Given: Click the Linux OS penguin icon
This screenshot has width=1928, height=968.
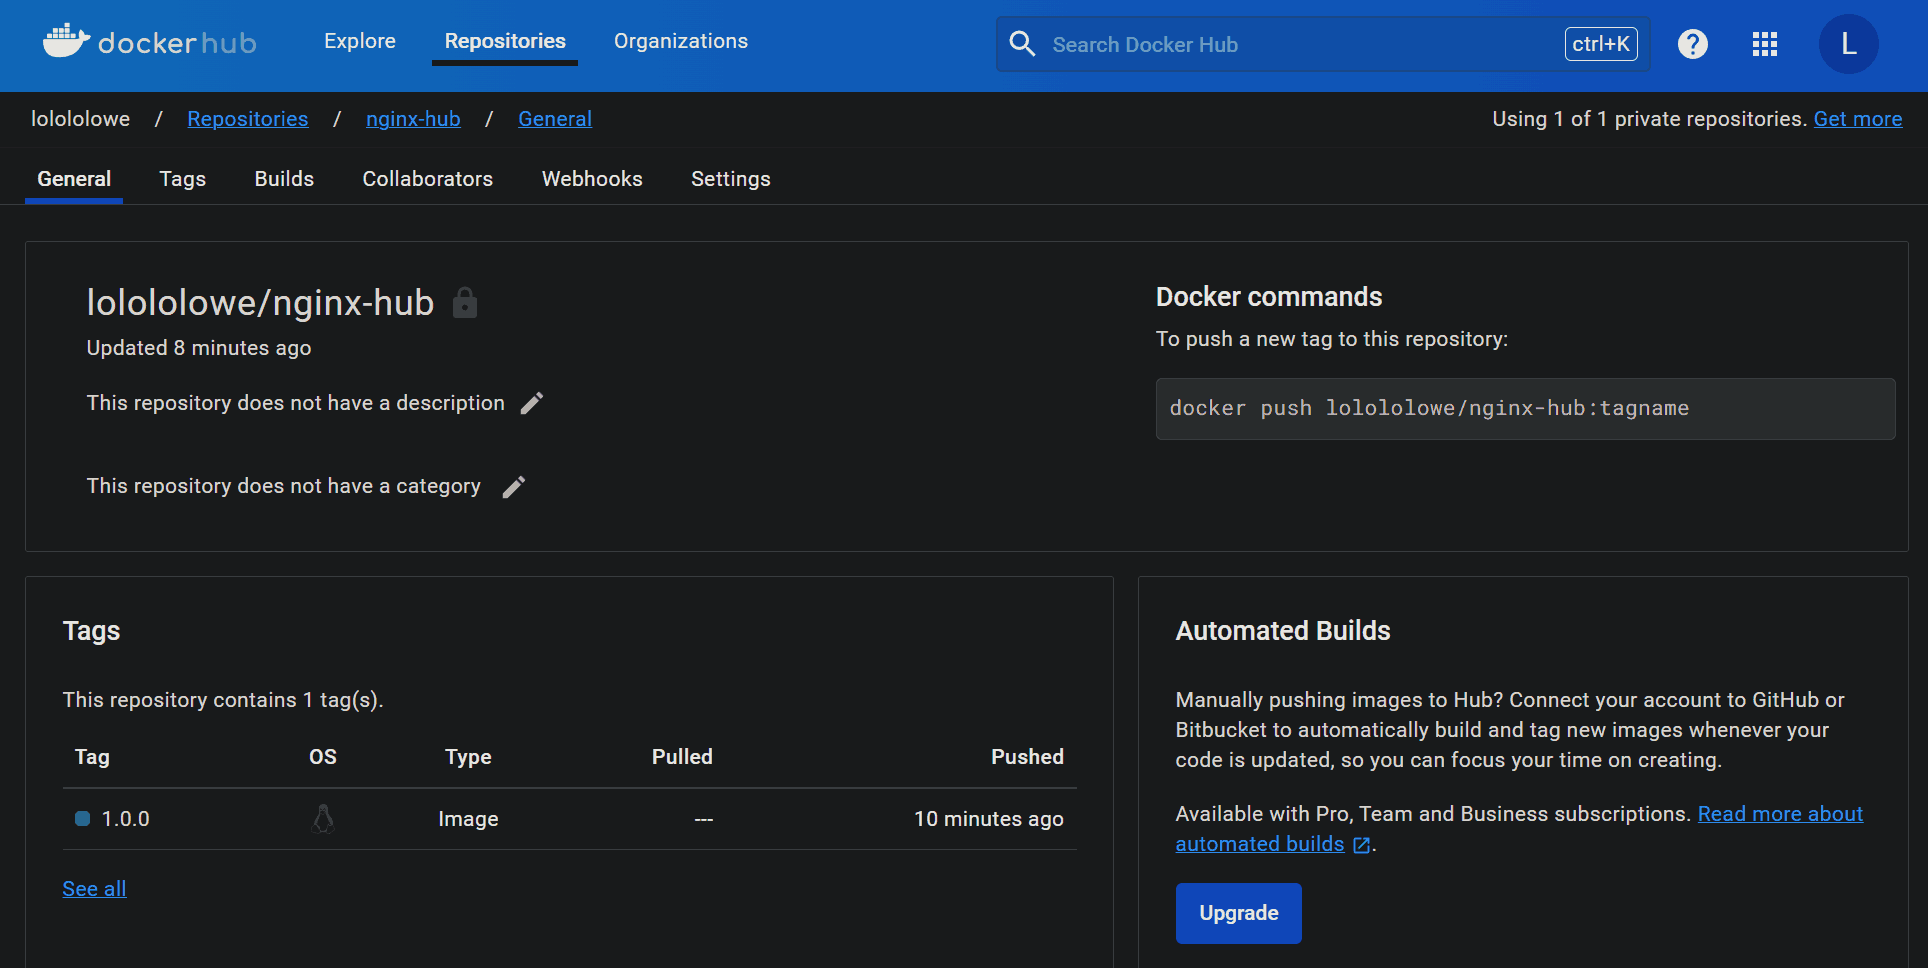Looking at the screenshot, I should tap(323, 819).
